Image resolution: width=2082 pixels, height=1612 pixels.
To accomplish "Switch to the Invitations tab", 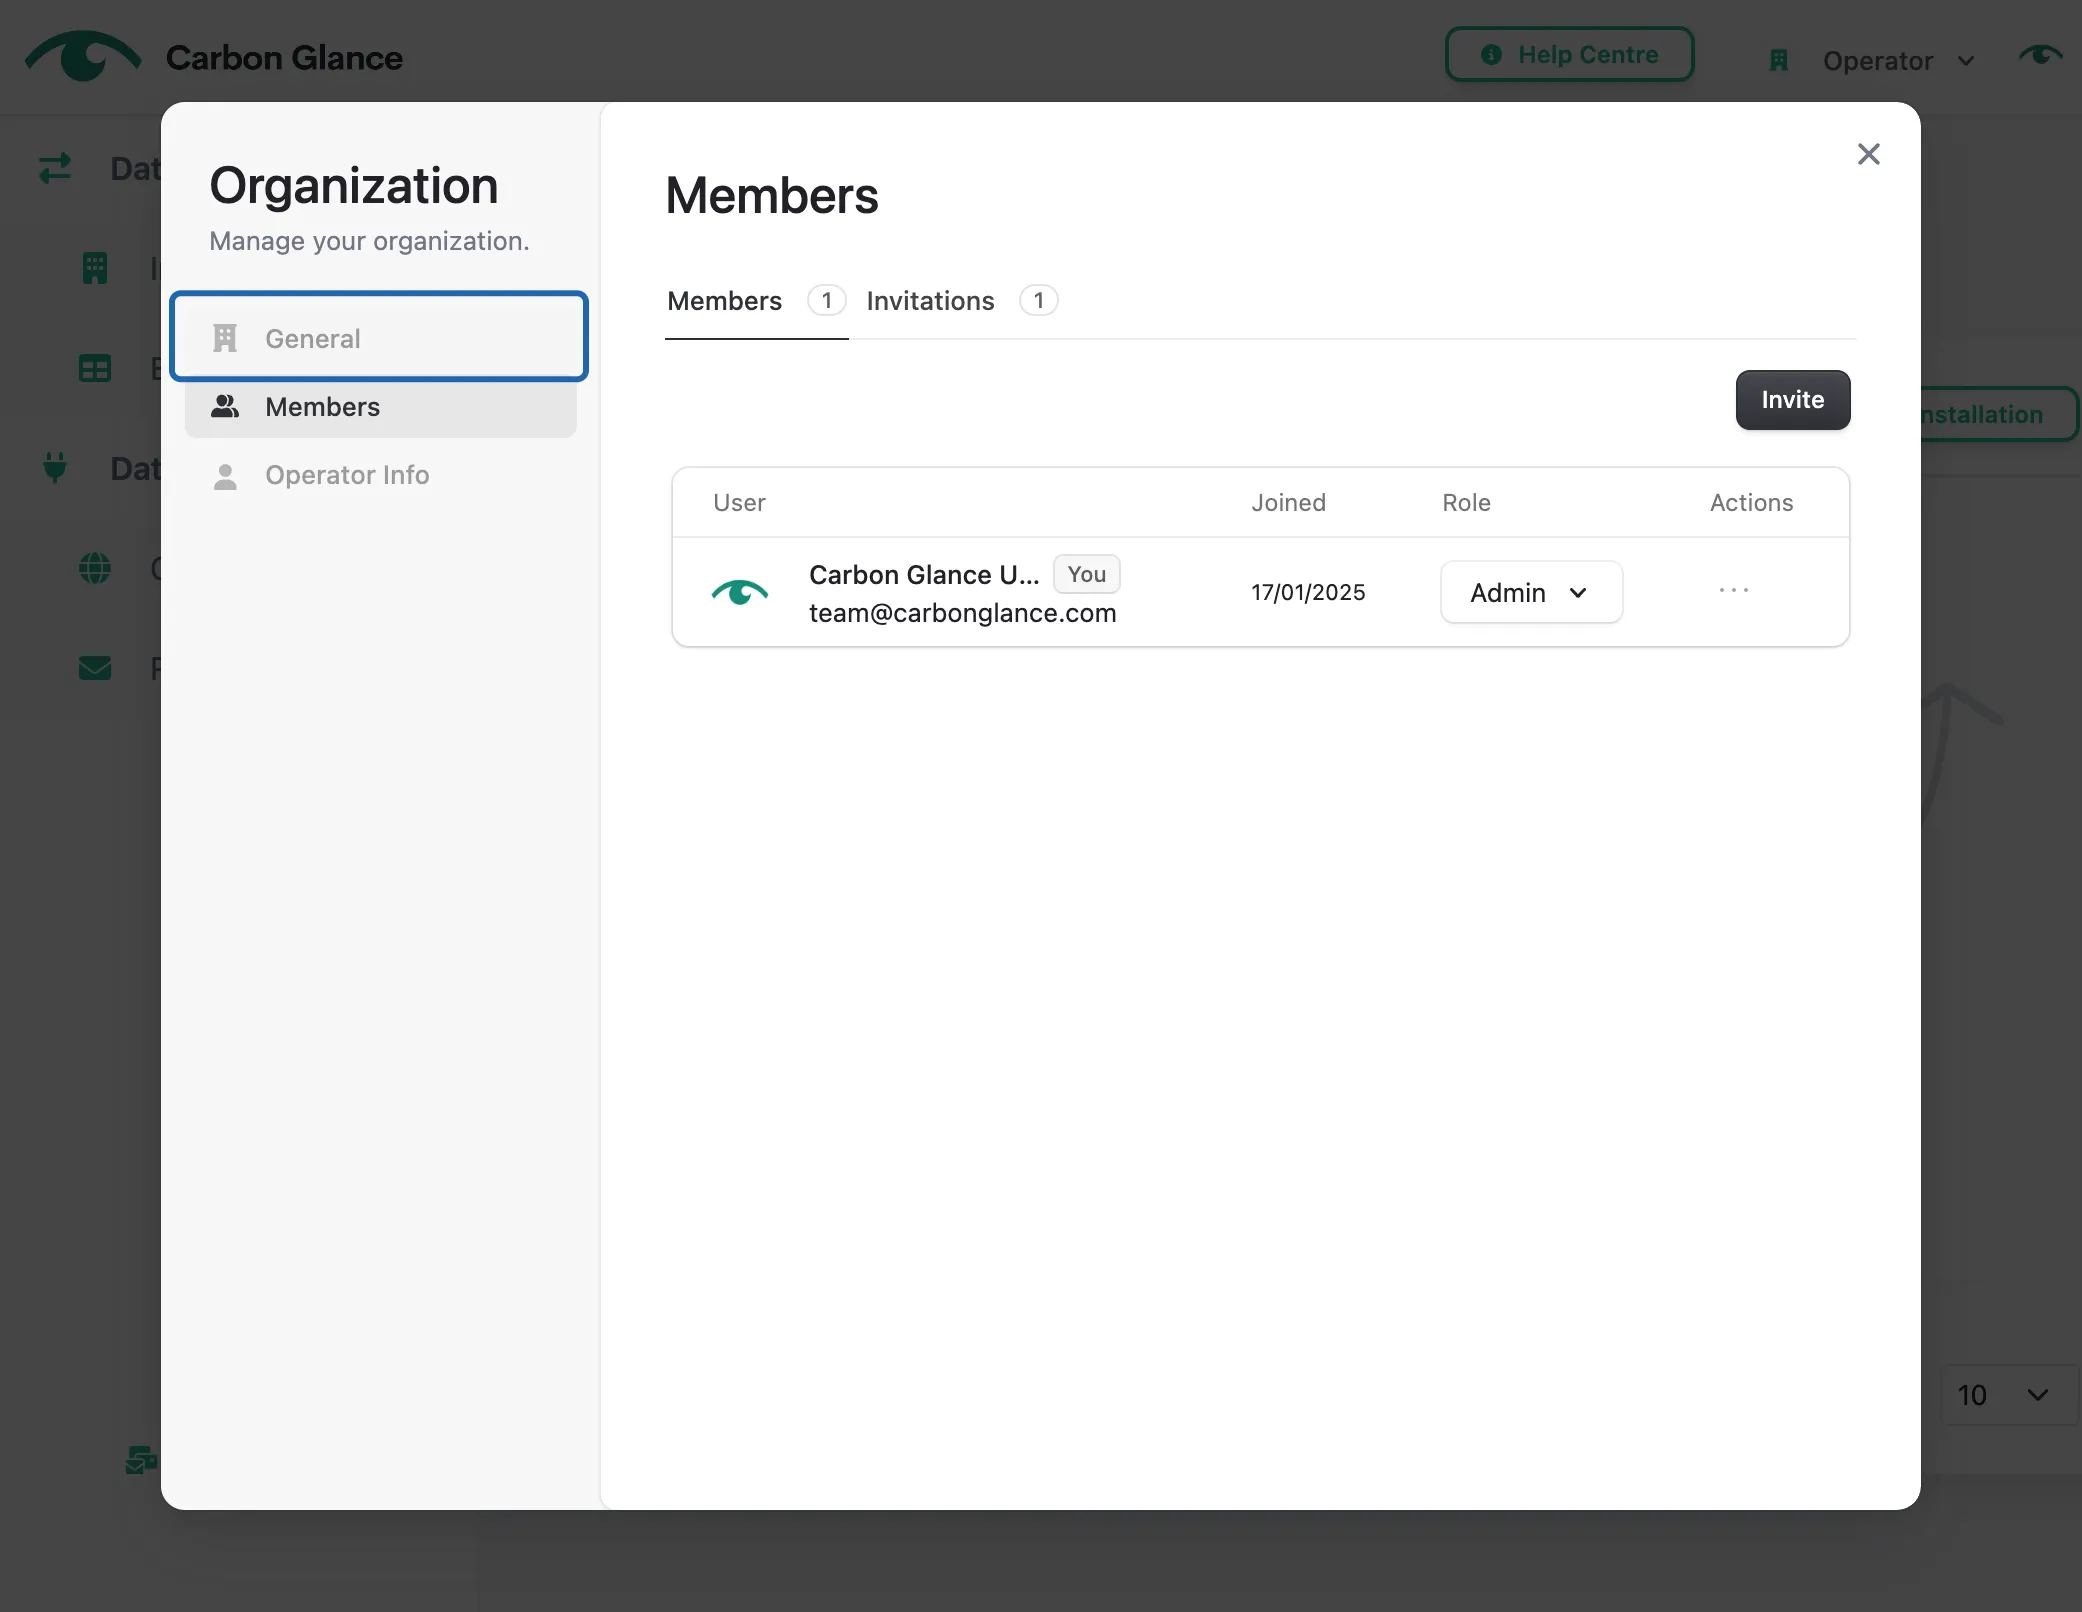I will coord(961,301).
